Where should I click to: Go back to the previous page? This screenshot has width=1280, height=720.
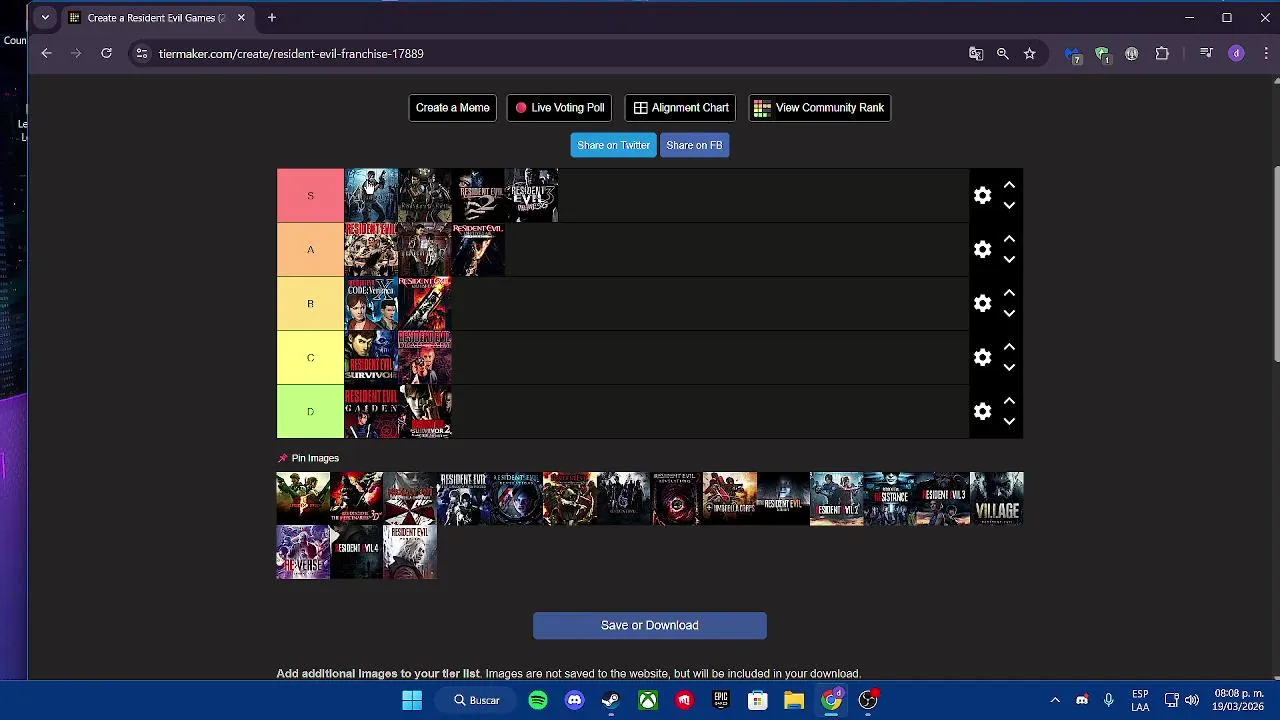point(46,53)
